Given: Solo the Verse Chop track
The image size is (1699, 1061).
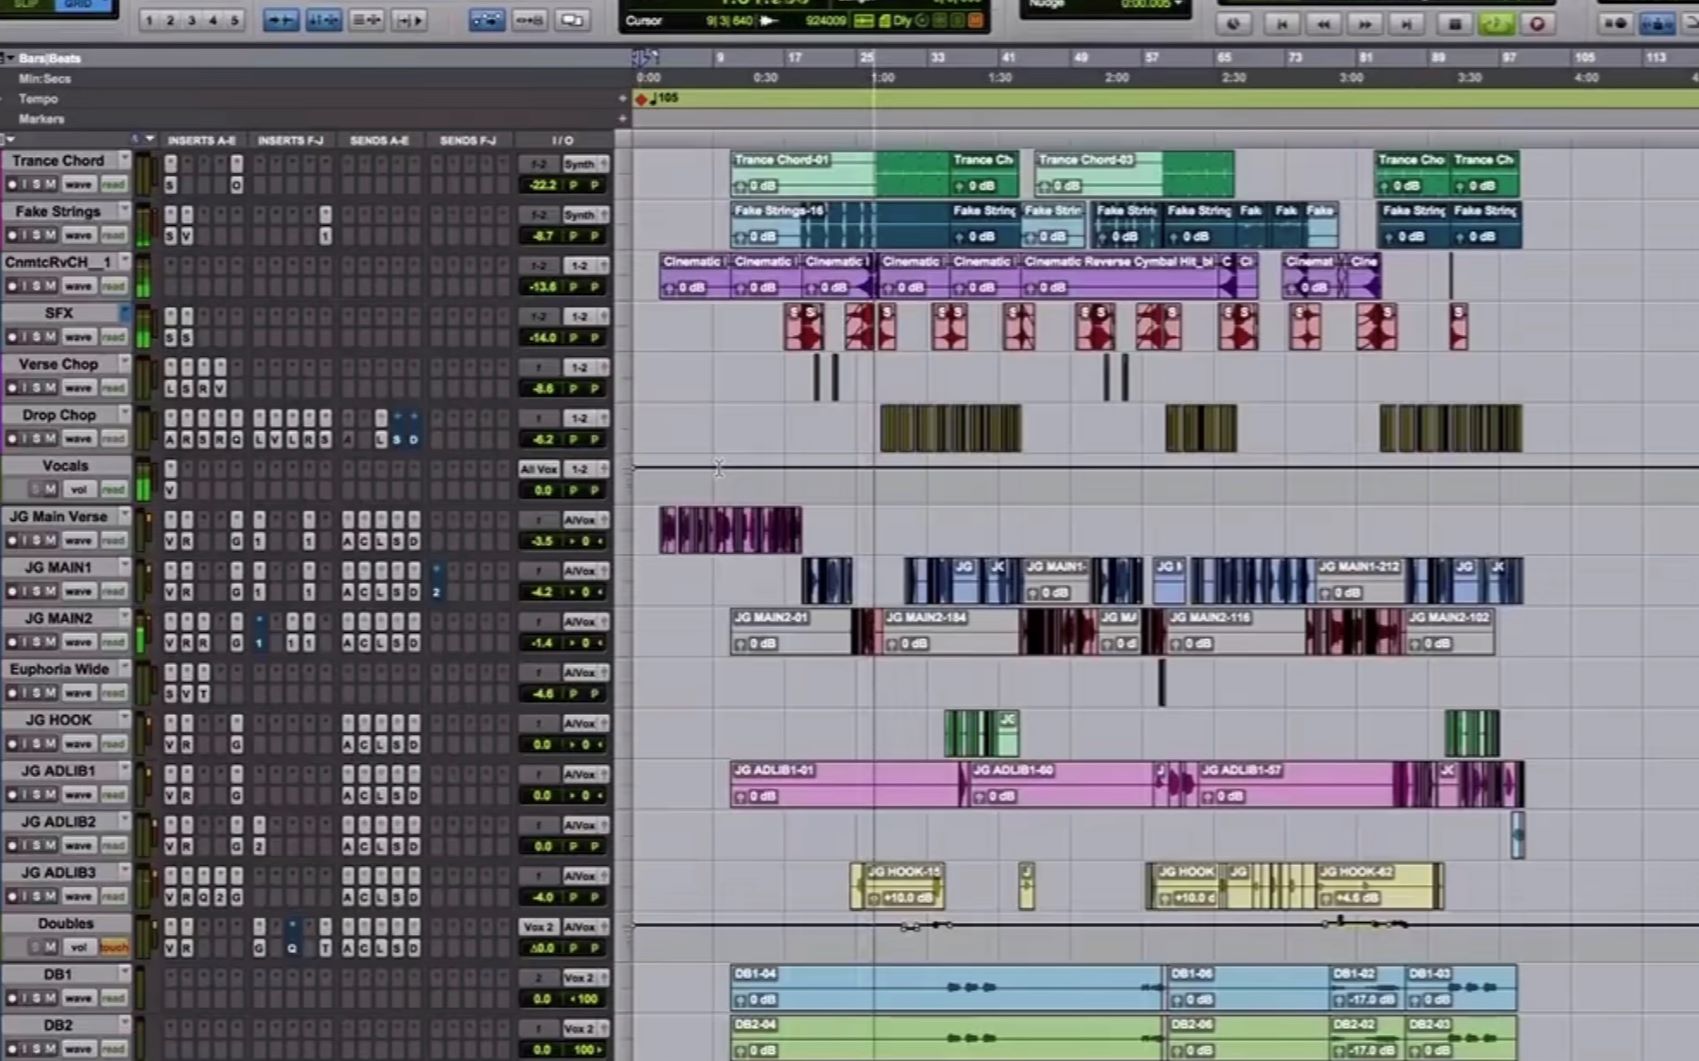Looking at the screenshot, I should [x=37, y=388].
